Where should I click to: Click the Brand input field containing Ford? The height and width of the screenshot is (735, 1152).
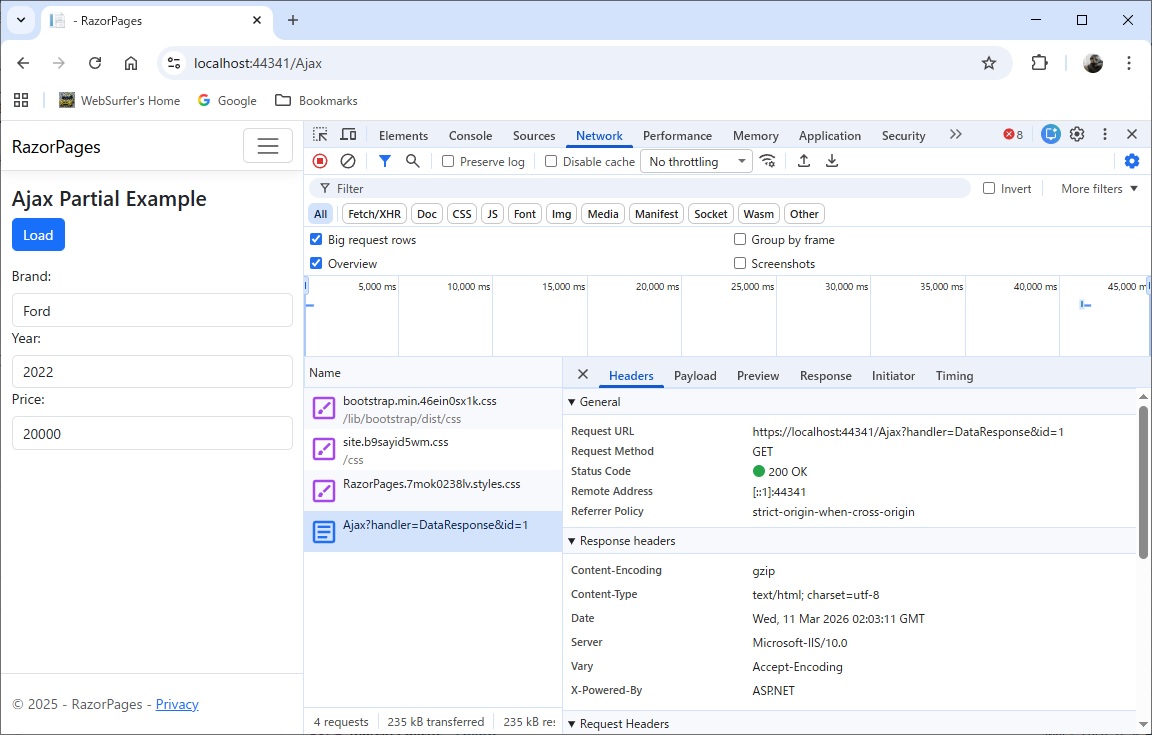click(x=152, y=311)
